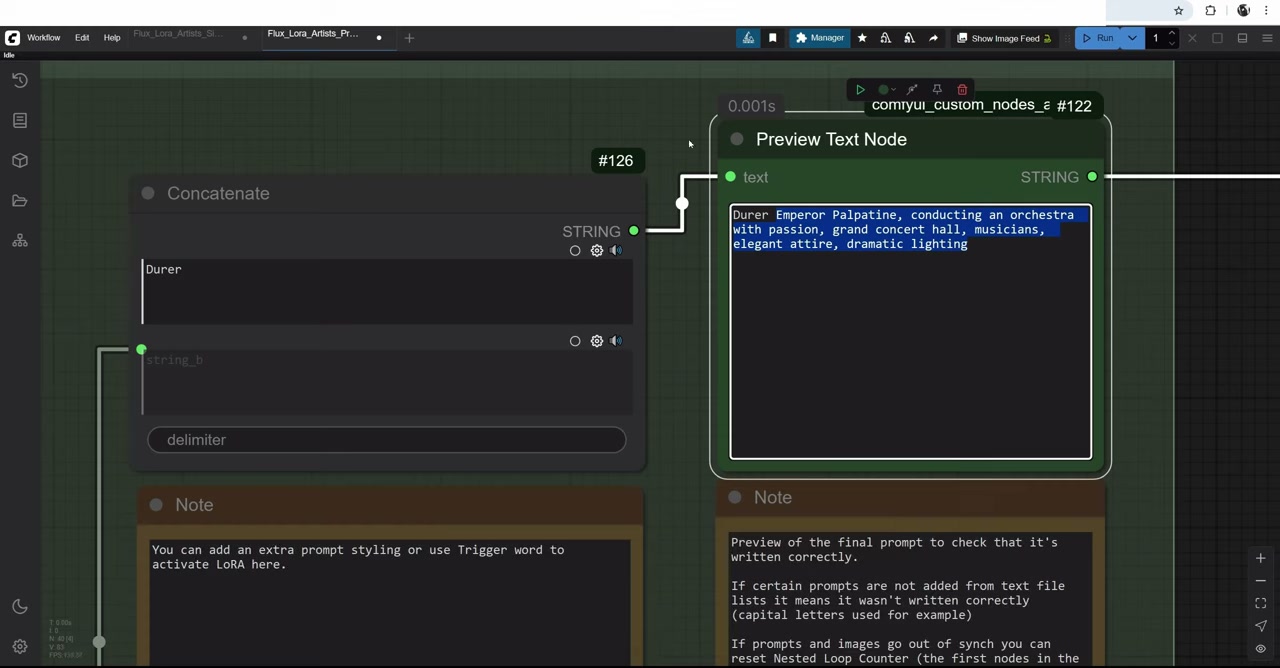Image resolution: width=1280 pixels, height=668 pixels.
Task: Open the node tree hierarchy sidebar icon
Action: [x=20, y=241]
